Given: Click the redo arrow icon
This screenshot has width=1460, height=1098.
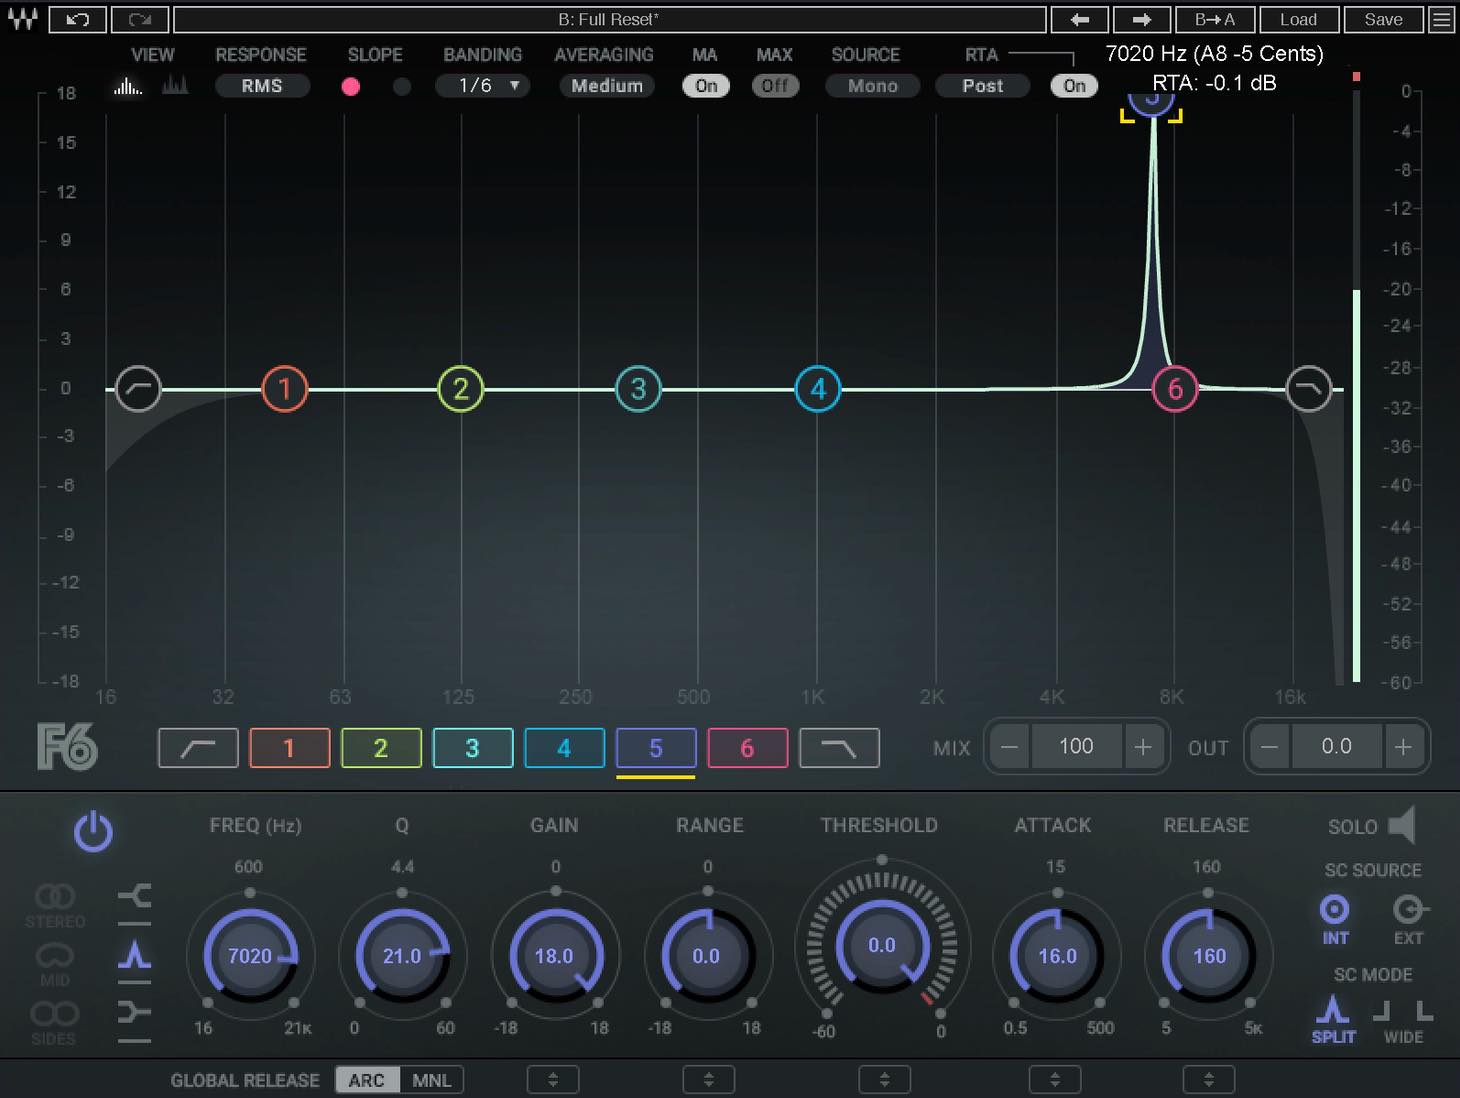Looking at the screenshot, I should click(140, 19).
